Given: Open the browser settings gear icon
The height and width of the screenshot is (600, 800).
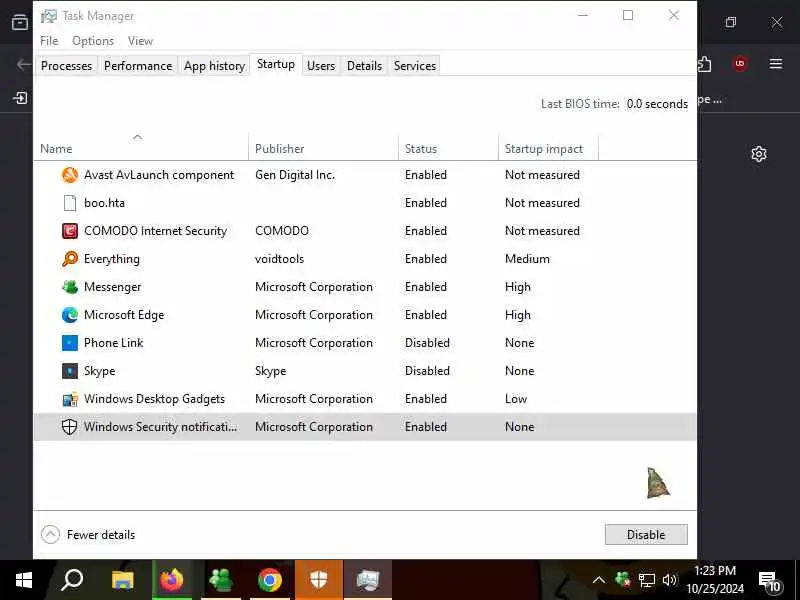Looking at the screenshot, I should point(759,154).
